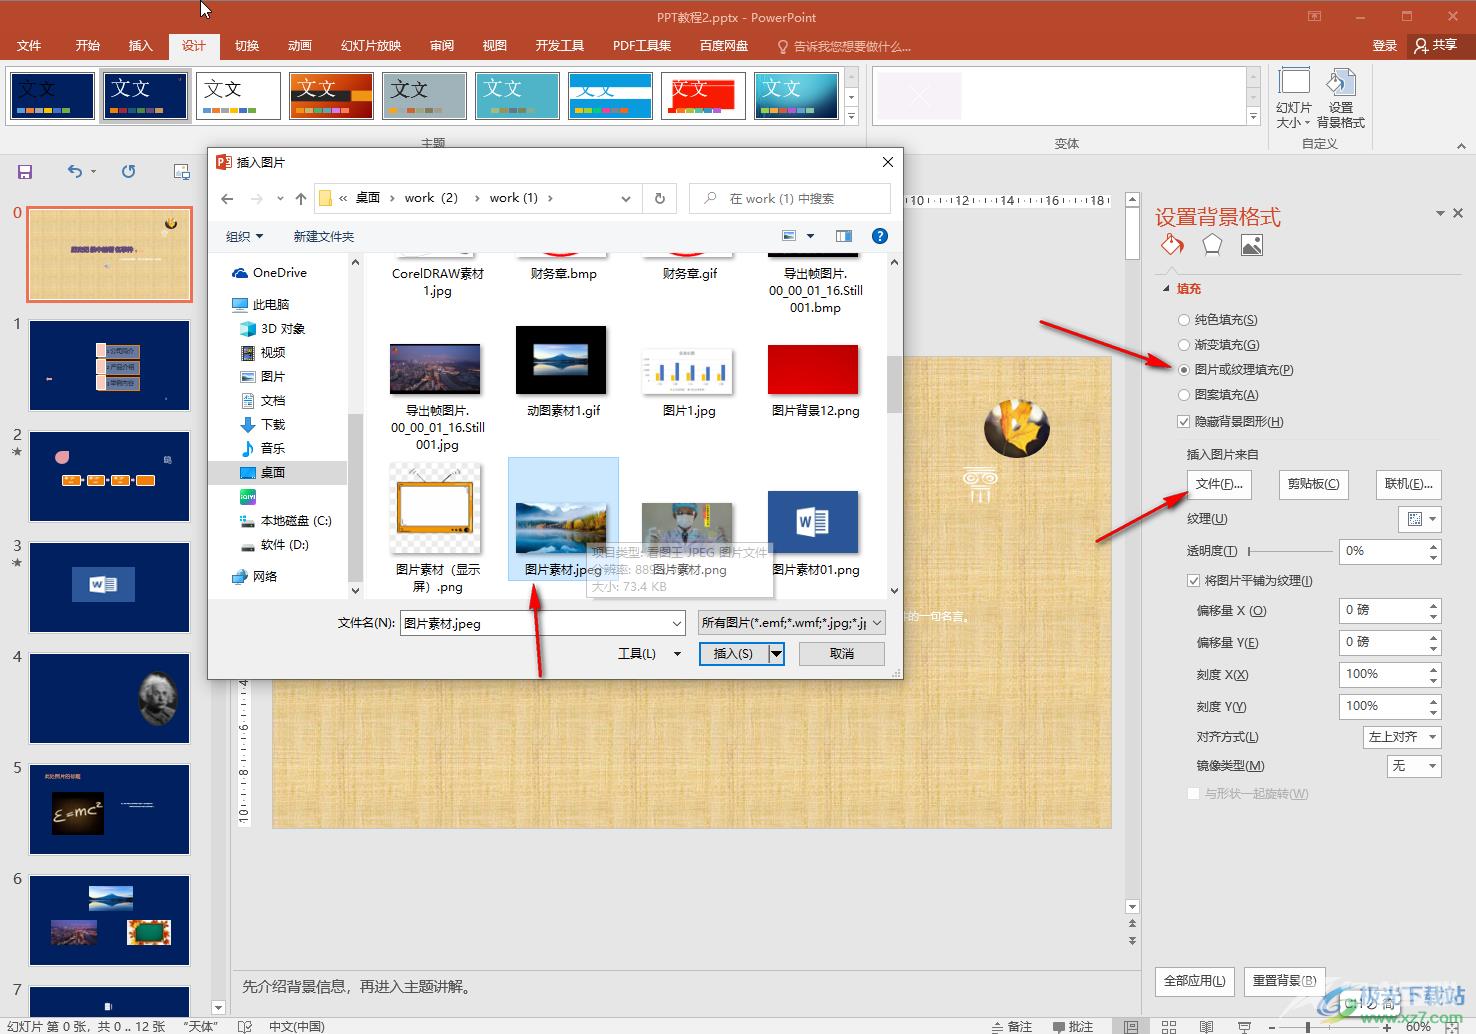The width and height of the screenshot is (1476, 1034).
Task: Select 渐变填充 radio button
Action: pyautogui.click(x=1184, y=345)
